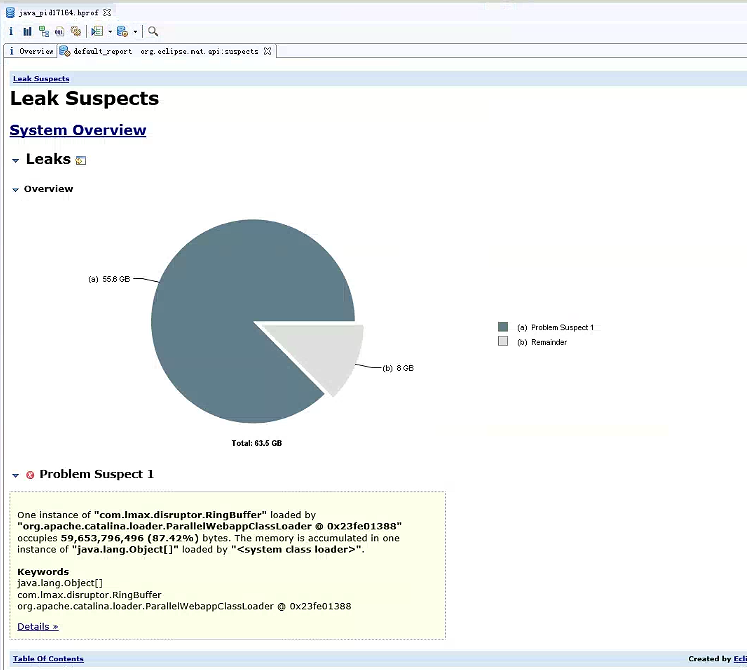
Task: Open the System Overview link
Action: [x=78, y=130]
